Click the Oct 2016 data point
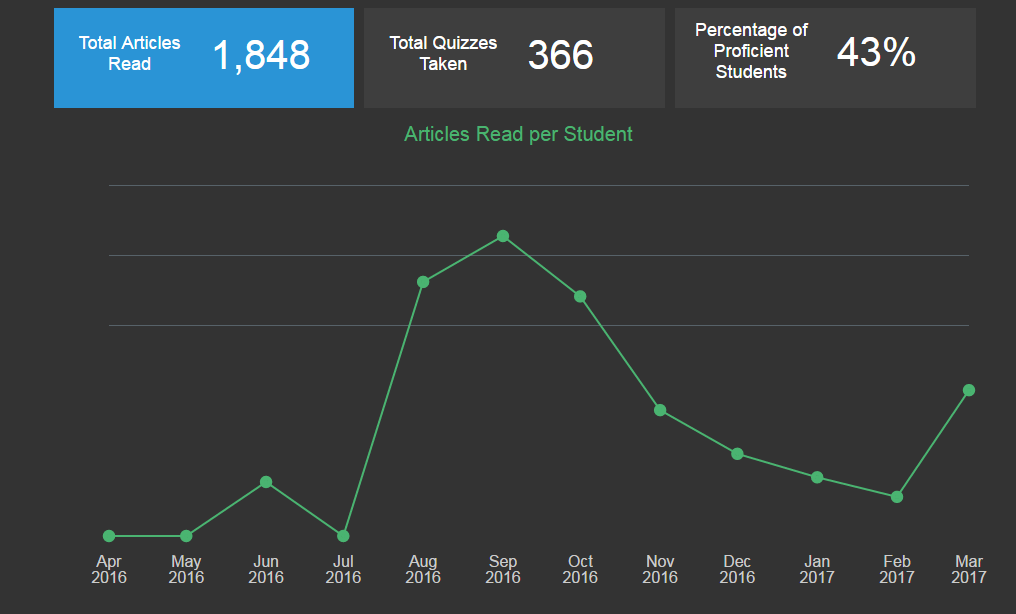Screen dimensions: 1016x614 point(580,296)
